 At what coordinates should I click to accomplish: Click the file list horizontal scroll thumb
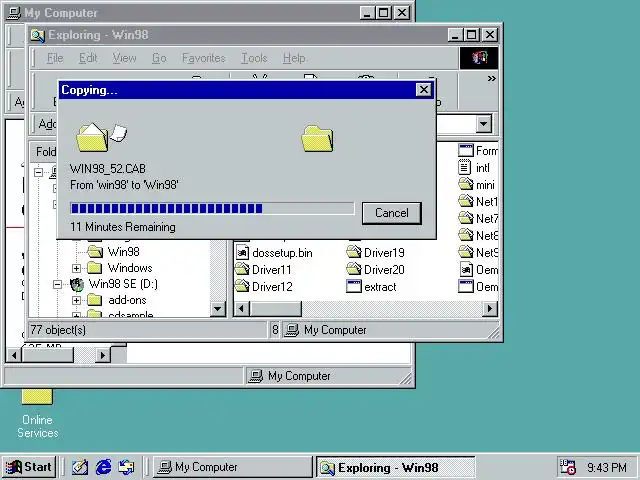276,309
